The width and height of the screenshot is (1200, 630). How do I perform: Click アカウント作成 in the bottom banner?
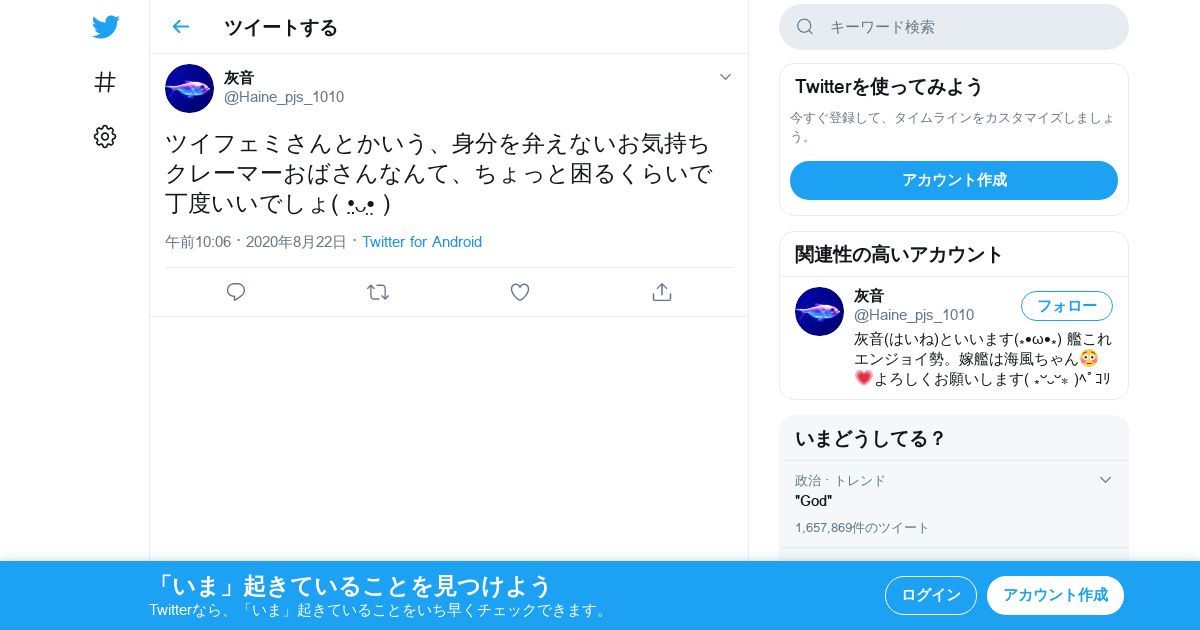tap(1055, 595)
